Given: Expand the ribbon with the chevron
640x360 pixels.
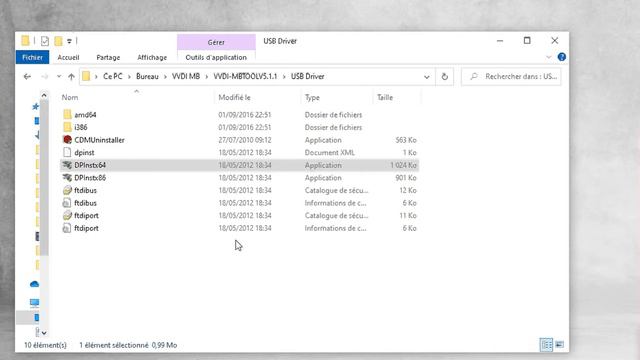Looking at the screenshot, I should click(549, 57).
